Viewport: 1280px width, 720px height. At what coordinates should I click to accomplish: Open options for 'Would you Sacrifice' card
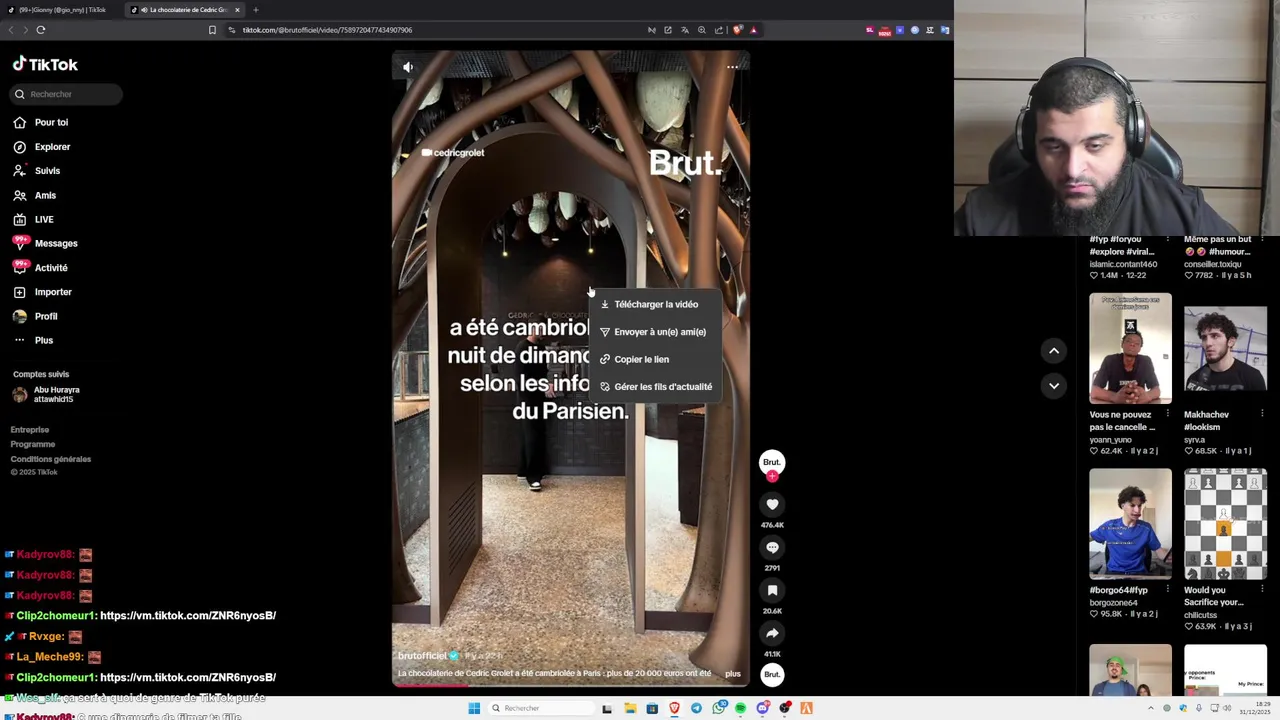[1262, 590]
